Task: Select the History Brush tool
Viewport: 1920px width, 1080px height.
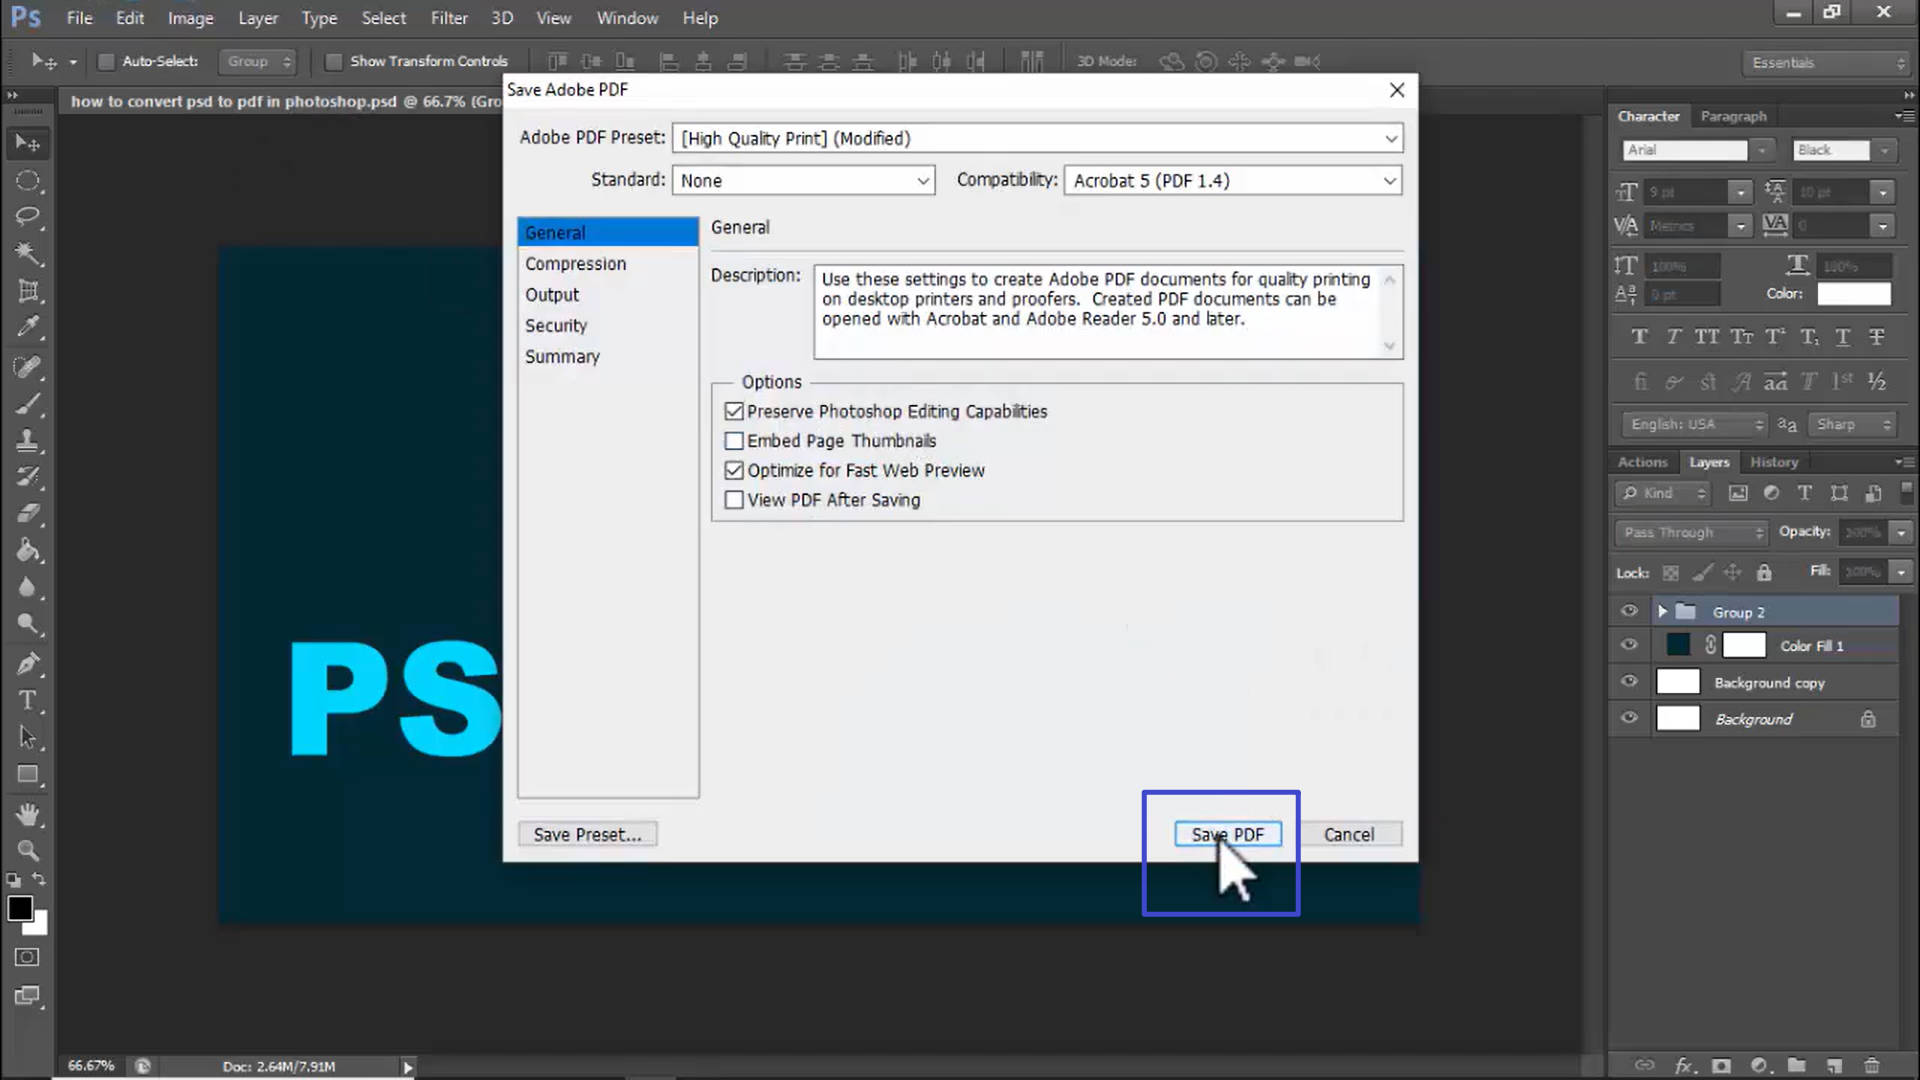Action: point(28,477)
